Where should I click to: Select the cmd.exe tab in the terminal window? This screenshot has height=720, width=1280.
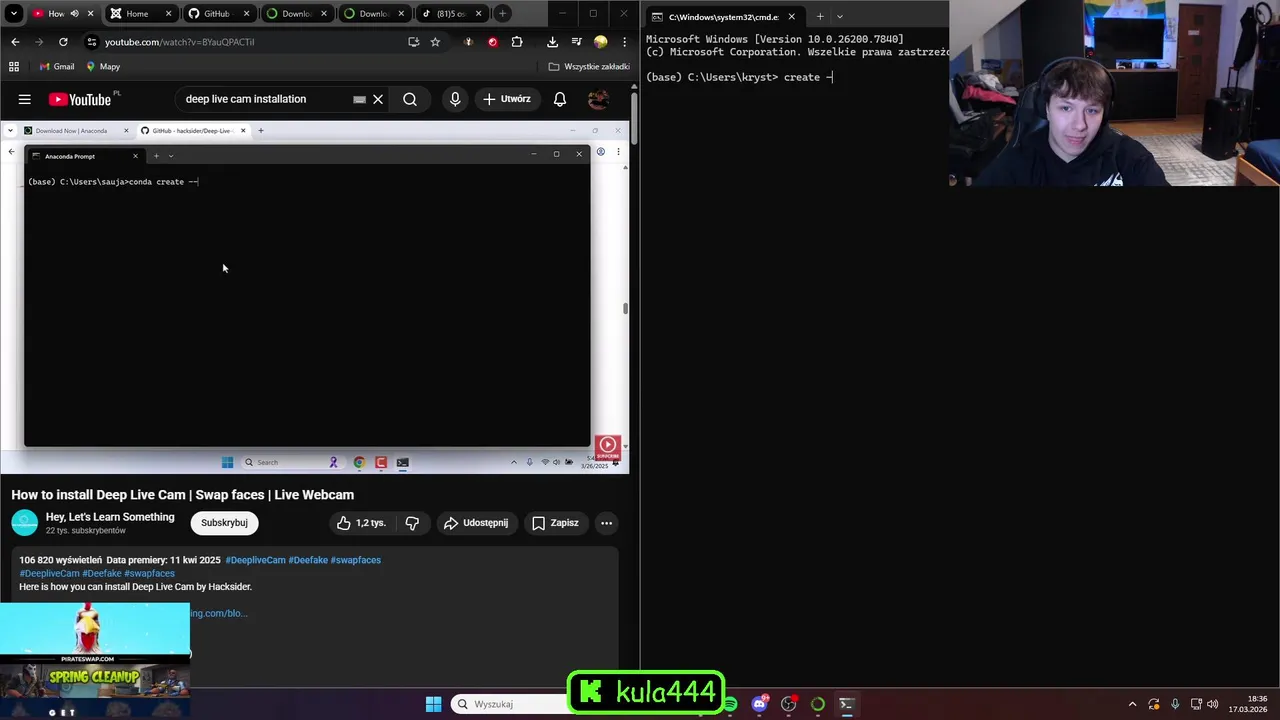(723, 17)
